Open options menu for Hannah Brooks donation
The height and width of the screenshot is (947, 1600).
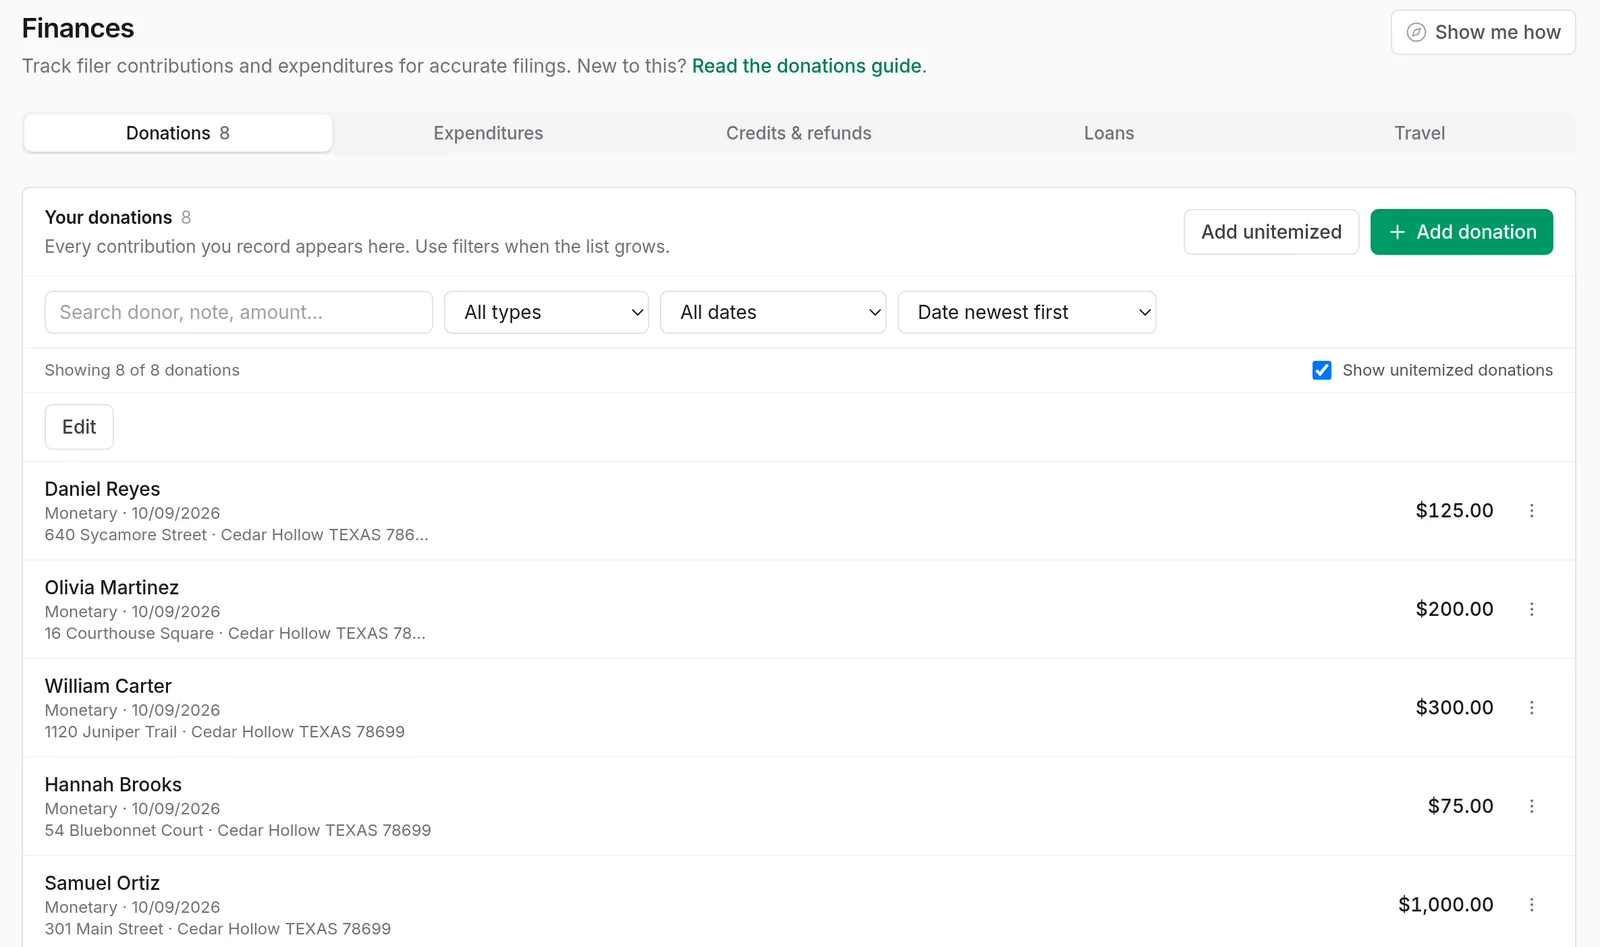(x=1531, y=806)
